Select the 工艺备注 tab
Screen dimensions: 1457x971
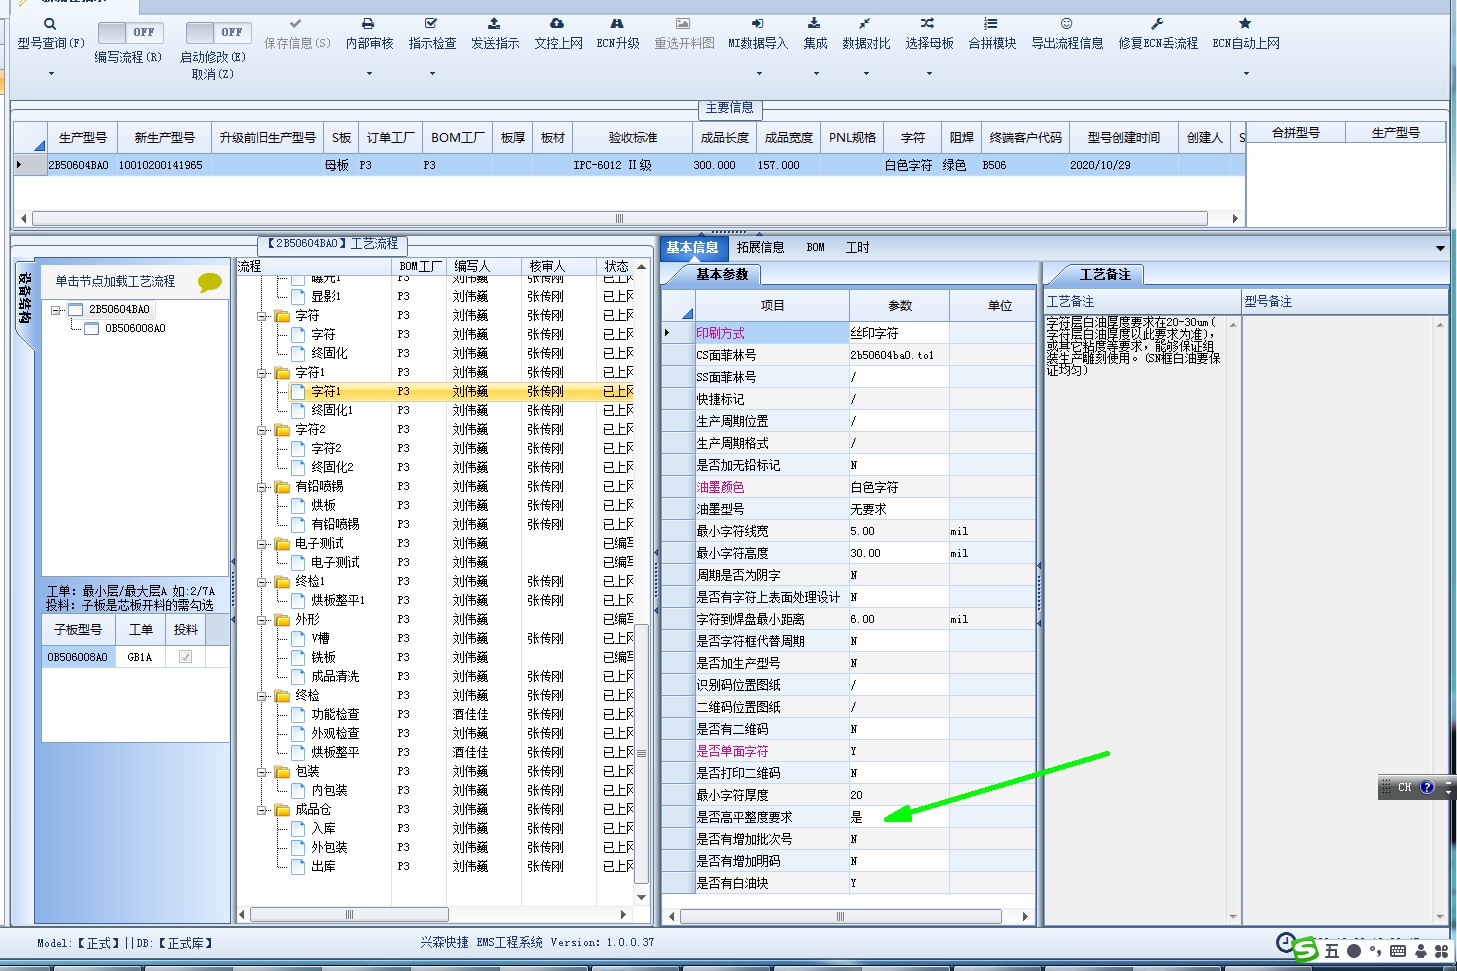tap(1105, 274)
